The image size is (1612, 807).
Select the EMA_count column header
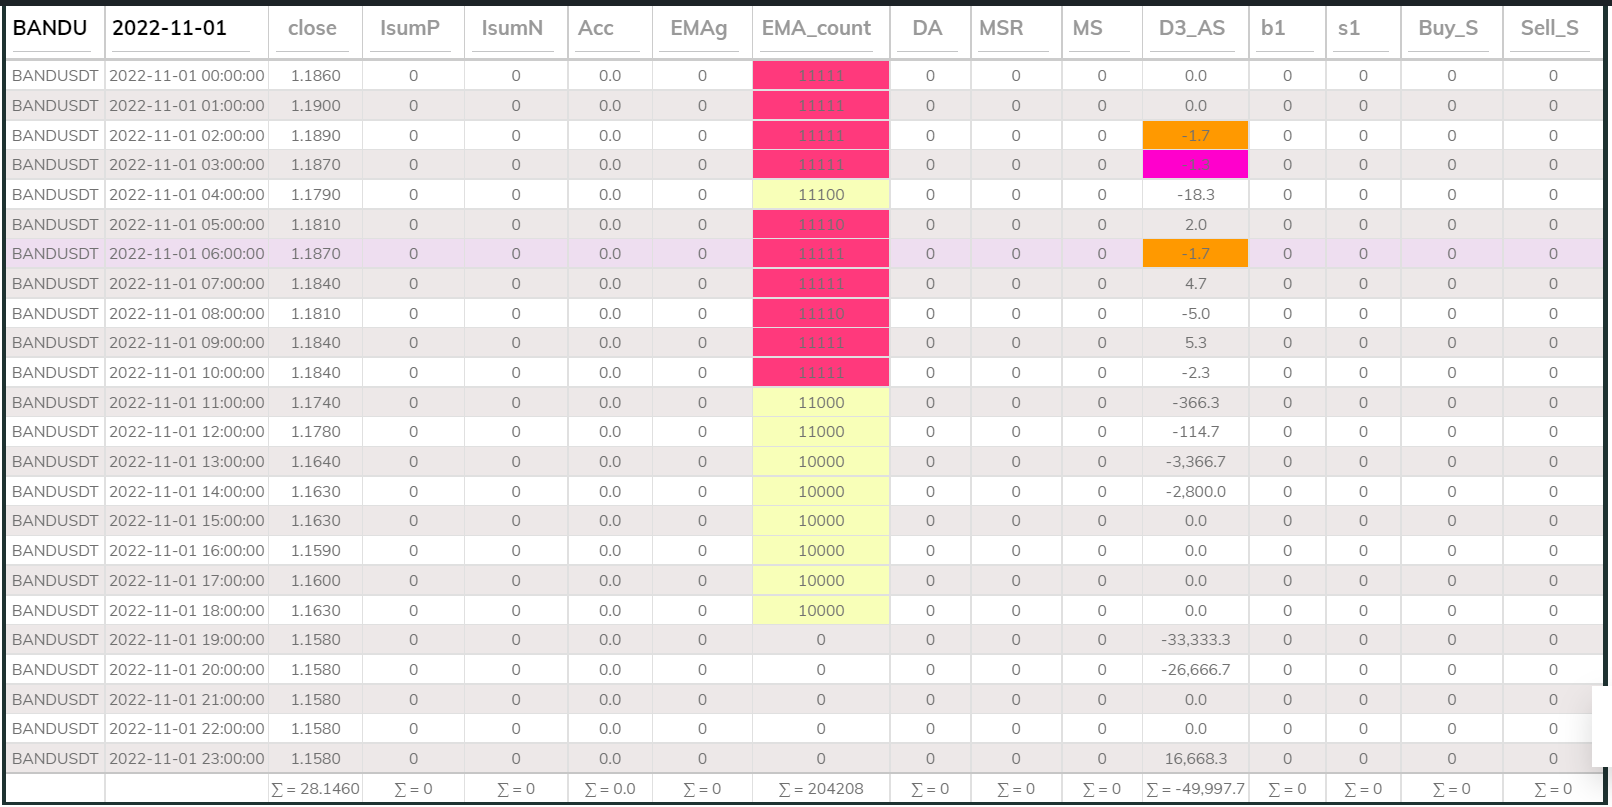817,29
